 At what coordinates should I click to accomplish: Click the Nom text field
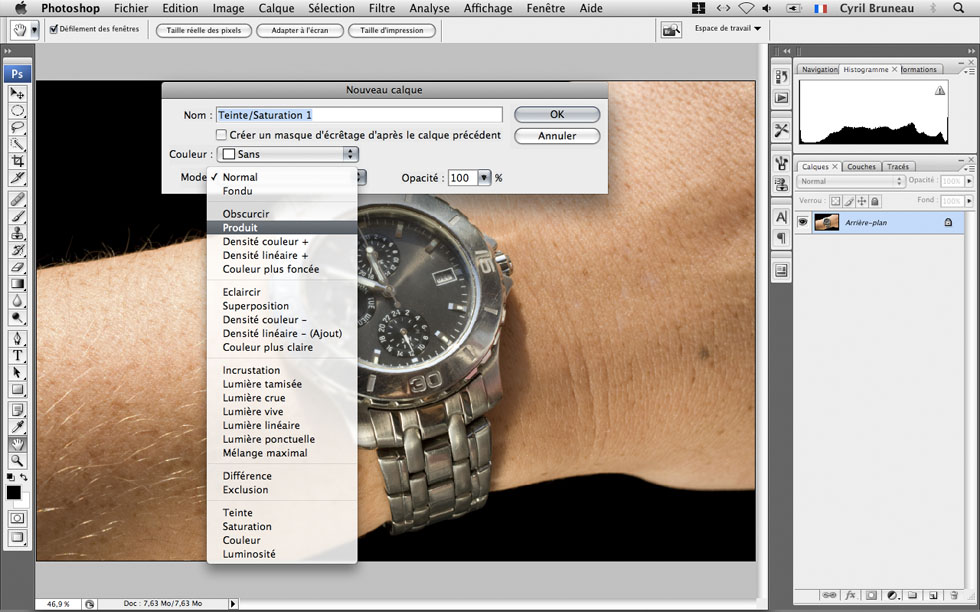click(x=359, y=115)
